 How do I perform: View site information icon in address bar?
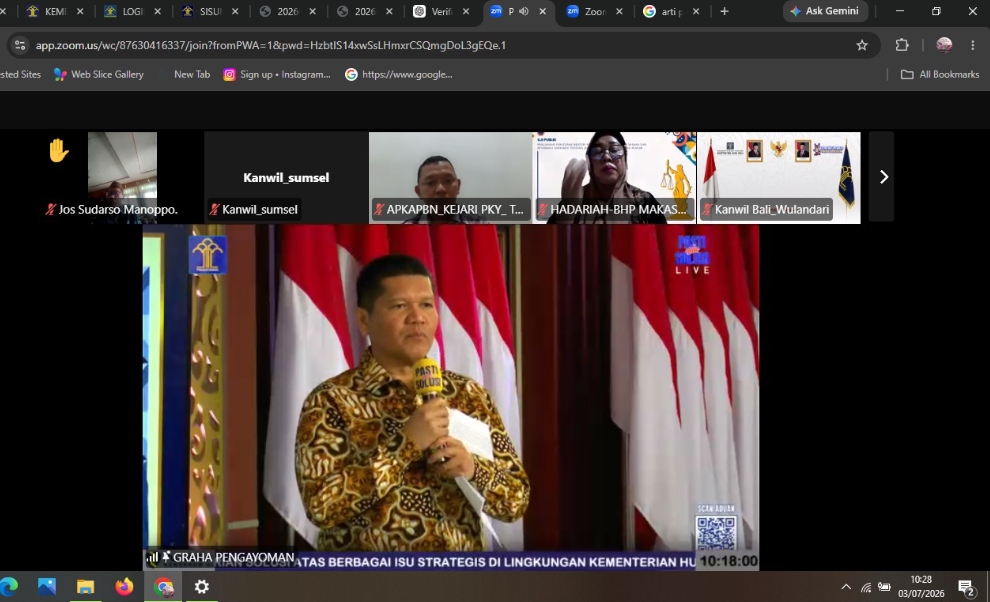(x=20, y=45)
